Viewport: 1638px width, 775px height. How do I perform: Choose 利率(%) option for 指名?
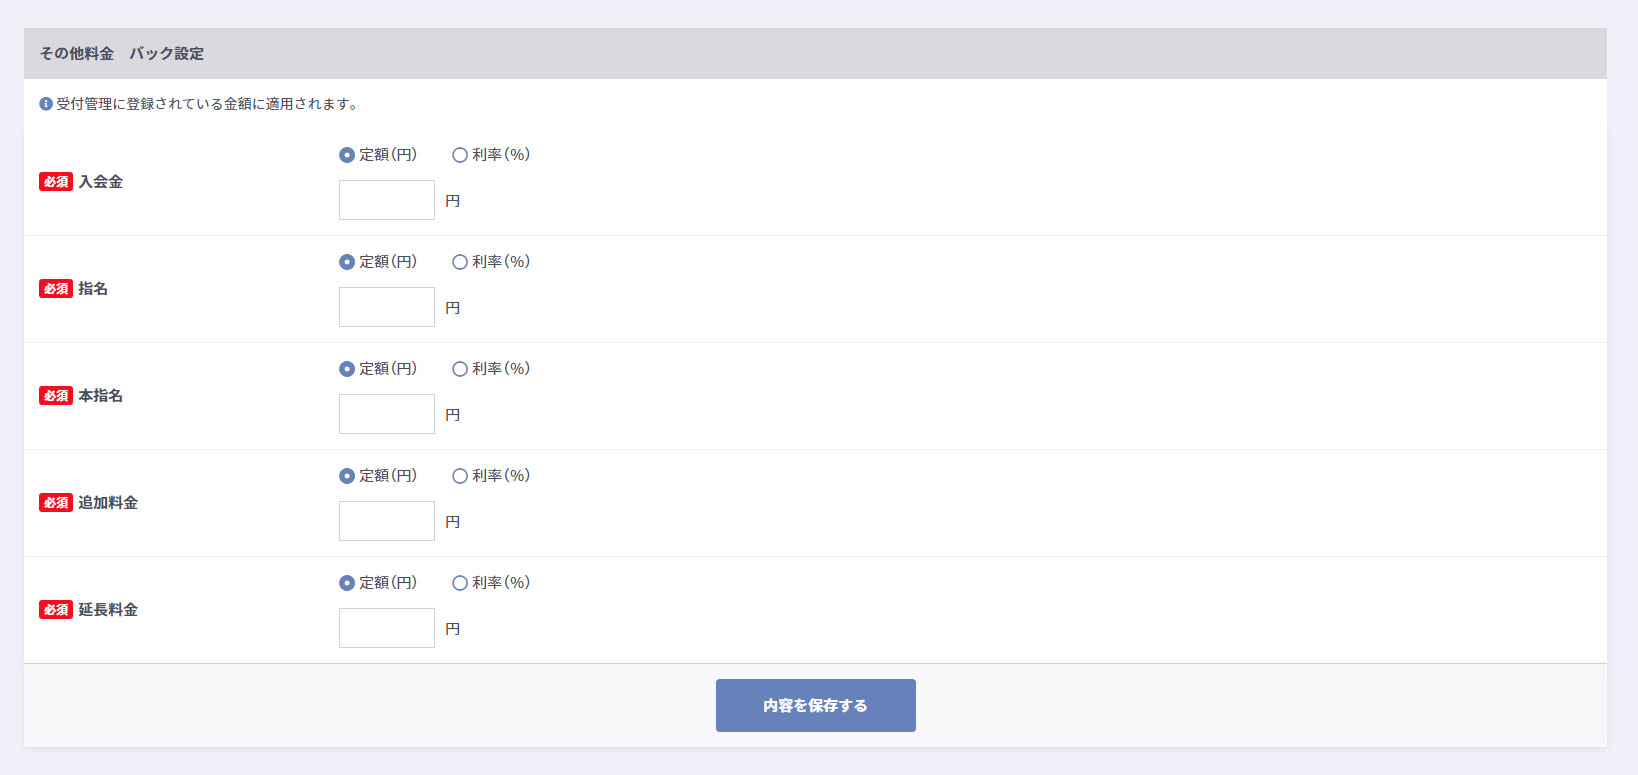click(460, 262)
